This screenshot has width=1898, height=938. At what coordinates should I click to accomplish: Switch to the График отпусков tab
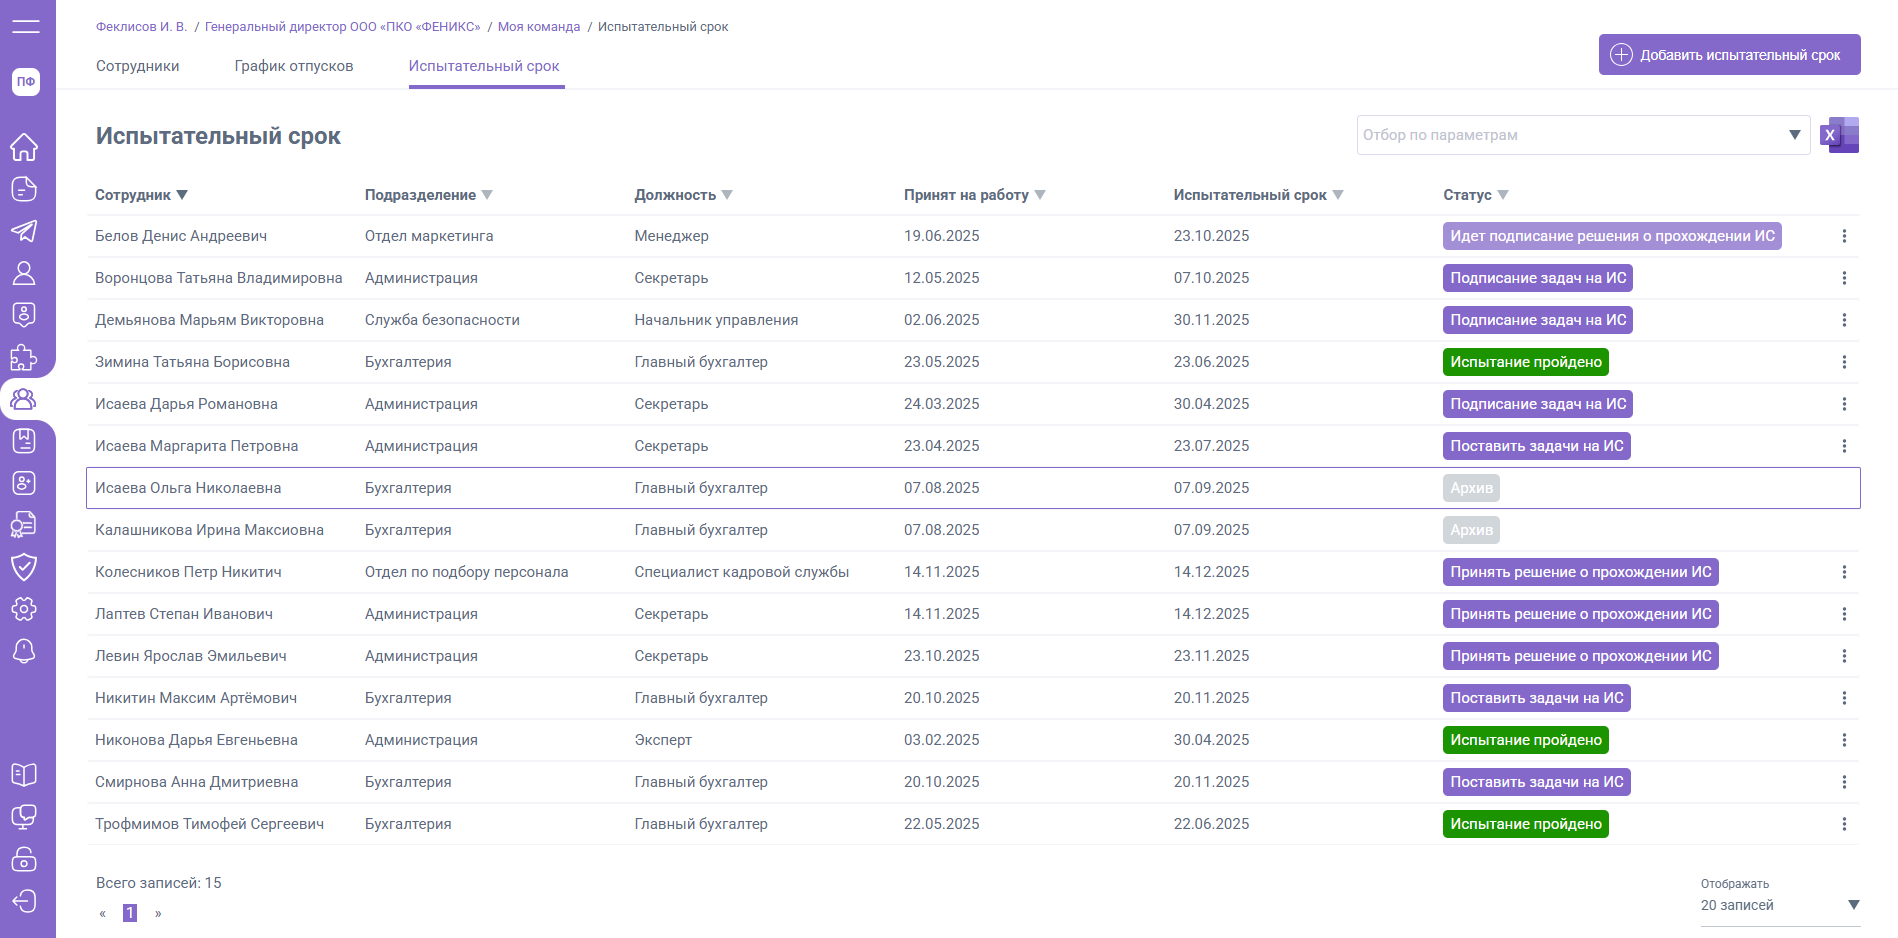[x=294, y=66]
